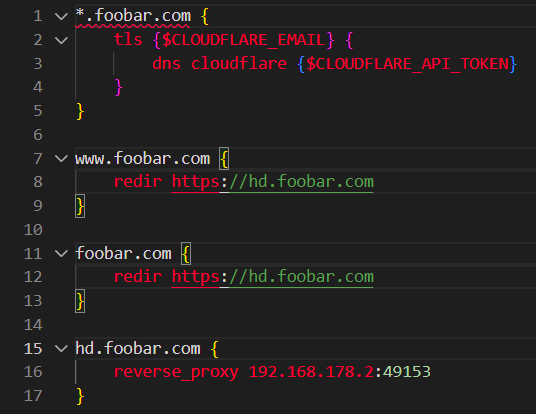Click the closing brace on line 17
The height and width of the screenshot is (414, 536).
pos(80,396)
